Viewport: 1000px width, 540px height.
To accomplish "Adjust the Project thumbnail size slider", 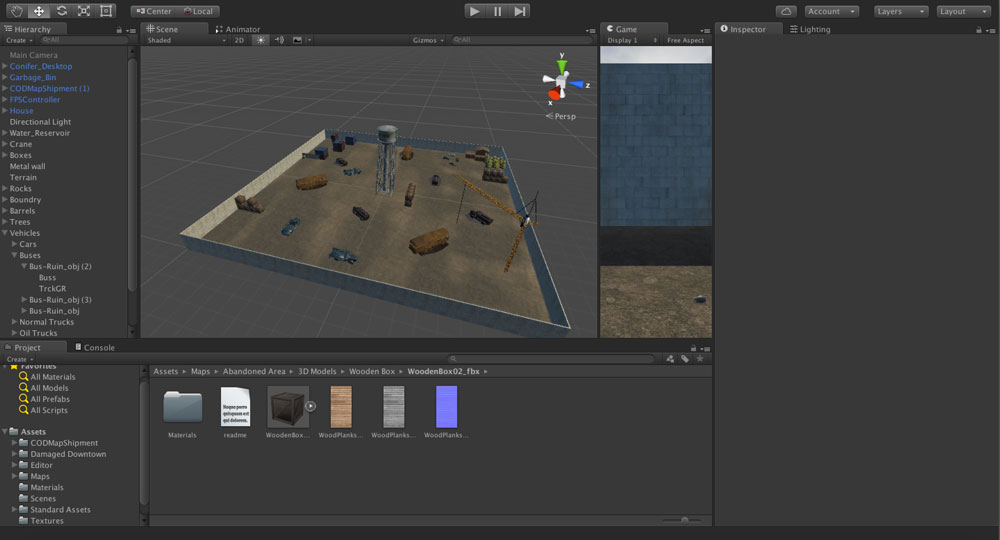I will click(x=684, y=520).
